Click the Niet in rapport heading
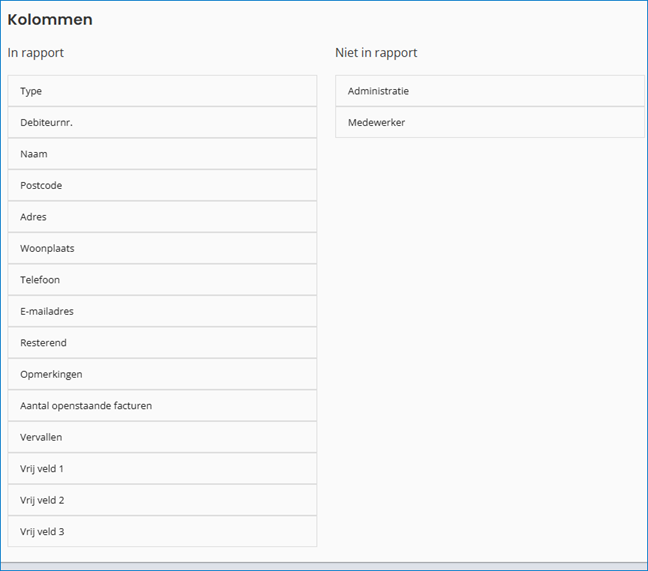Screen dimensions: 648x571 pyautogui.click(x=376, y=53)
